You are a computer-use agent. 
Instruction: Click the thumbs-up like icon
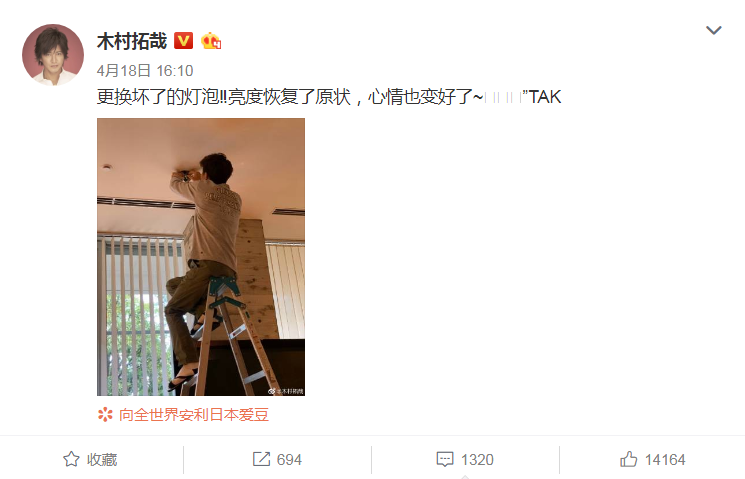(x=629, y=459)
